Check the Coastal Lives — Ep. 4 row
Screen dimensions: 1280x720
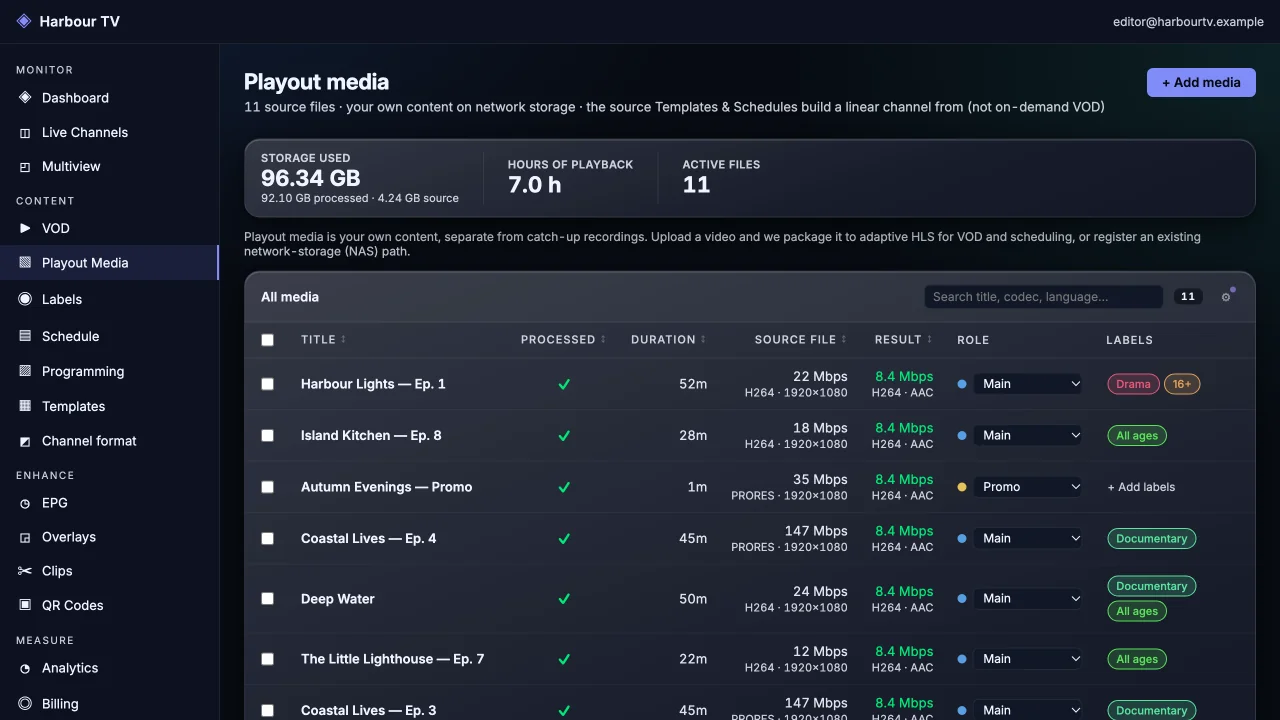tap(267, 538)
